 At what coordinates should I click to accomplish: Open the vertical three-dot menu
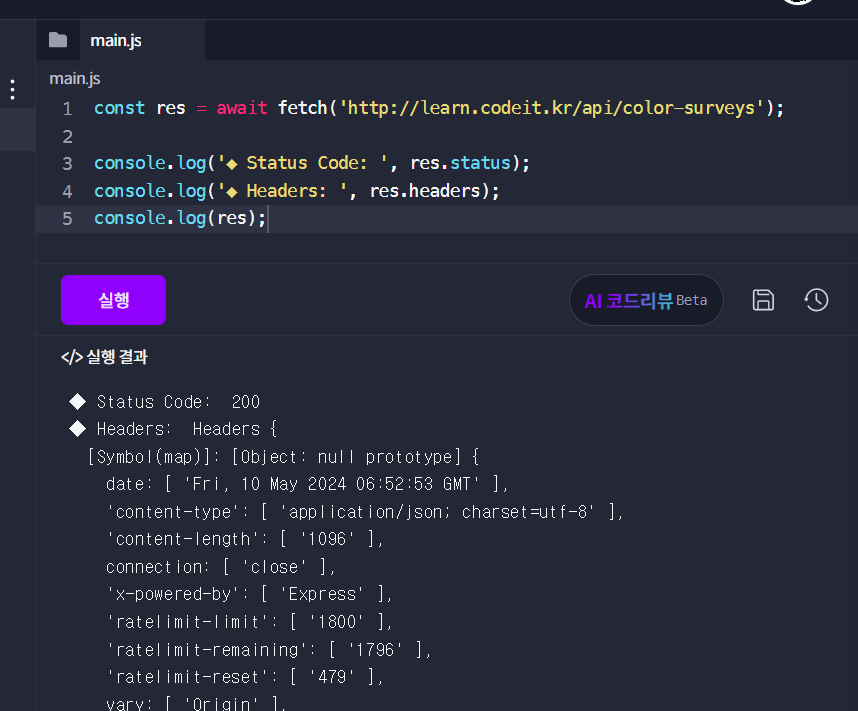coord(13,89)
